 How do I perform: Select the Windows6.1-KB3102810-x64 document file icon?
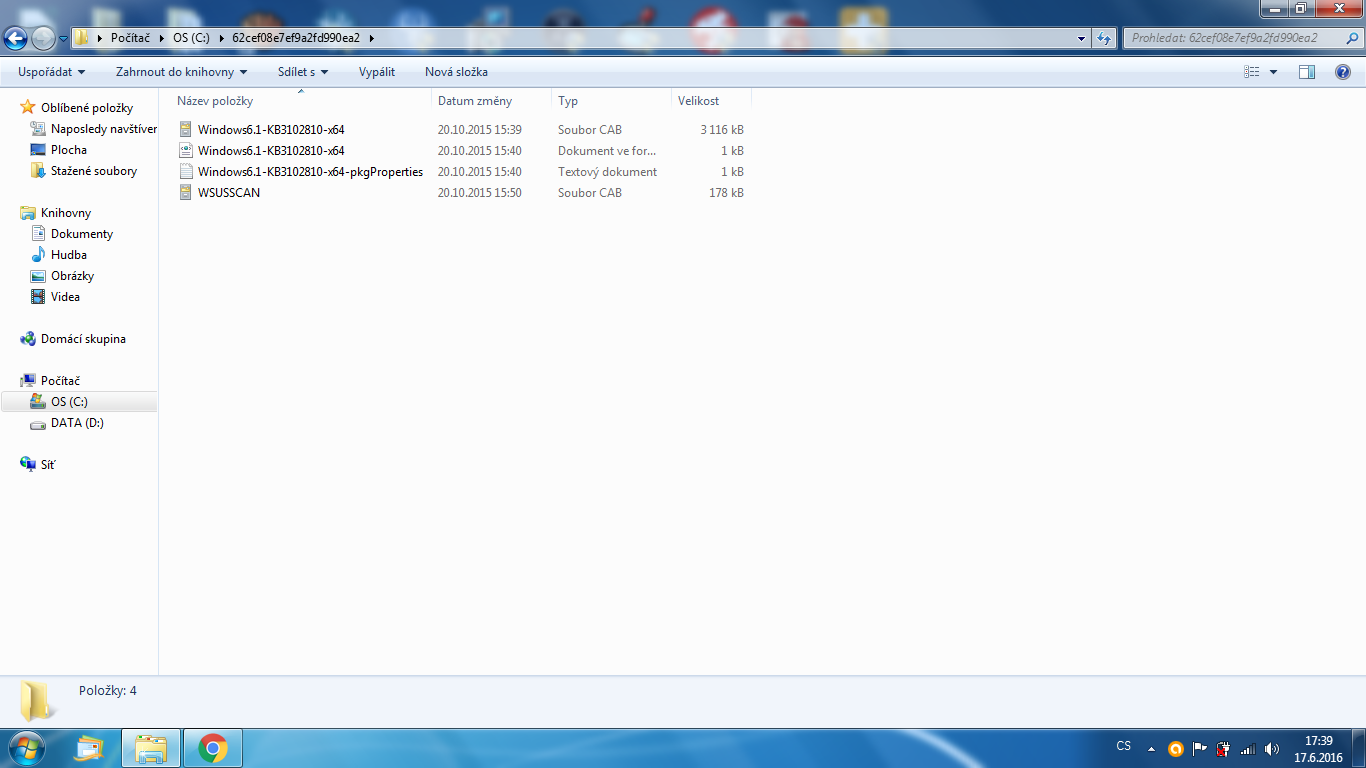(x=185, y=151)
